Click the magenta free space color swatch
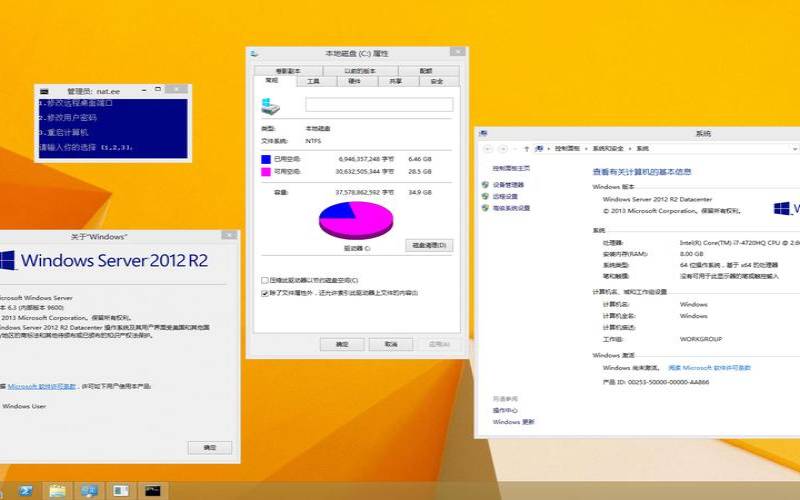The width and height of the screenshot is (800, 500). 266,172
